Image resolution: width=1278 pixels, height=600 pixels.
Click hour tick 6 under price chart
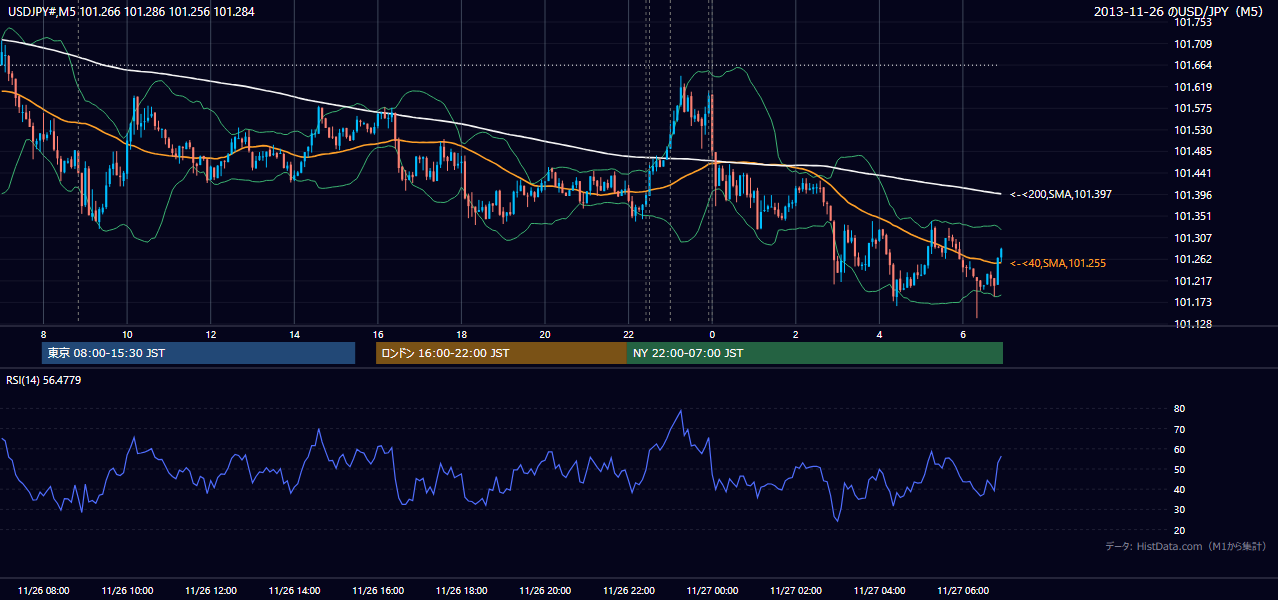(962, 334)
